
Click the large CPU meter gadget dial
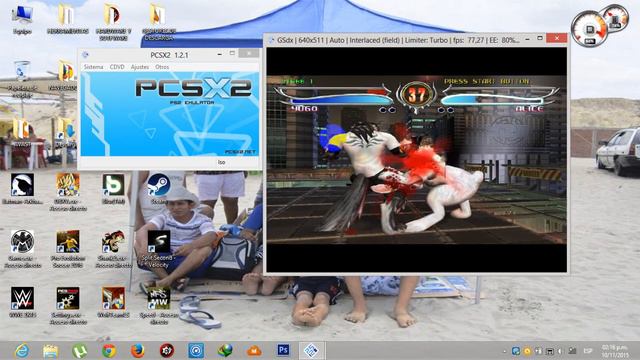[589, 29]
